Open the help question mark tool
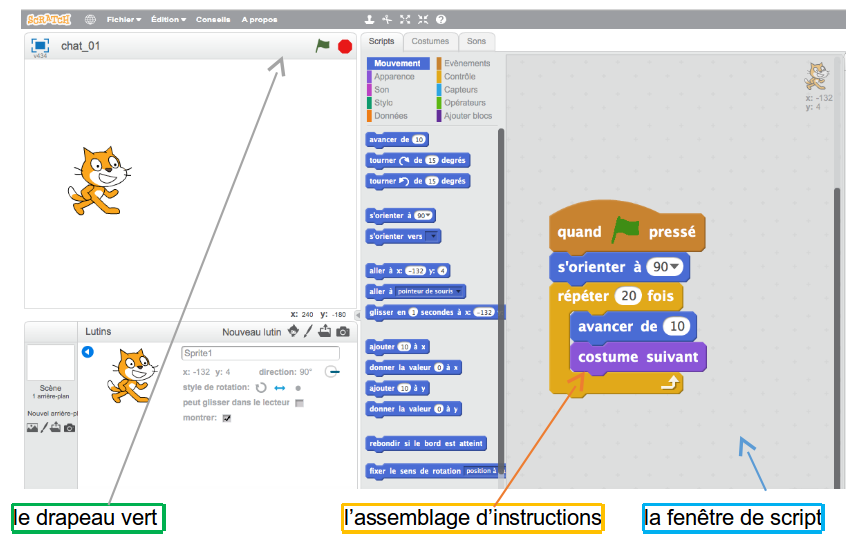 pyautogui.click(x=441, y=19)
